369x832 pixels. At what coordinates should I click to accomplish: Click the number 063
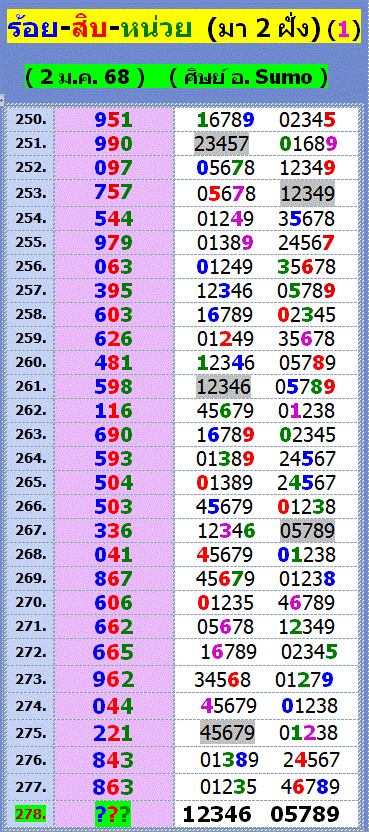pos(114,266)
